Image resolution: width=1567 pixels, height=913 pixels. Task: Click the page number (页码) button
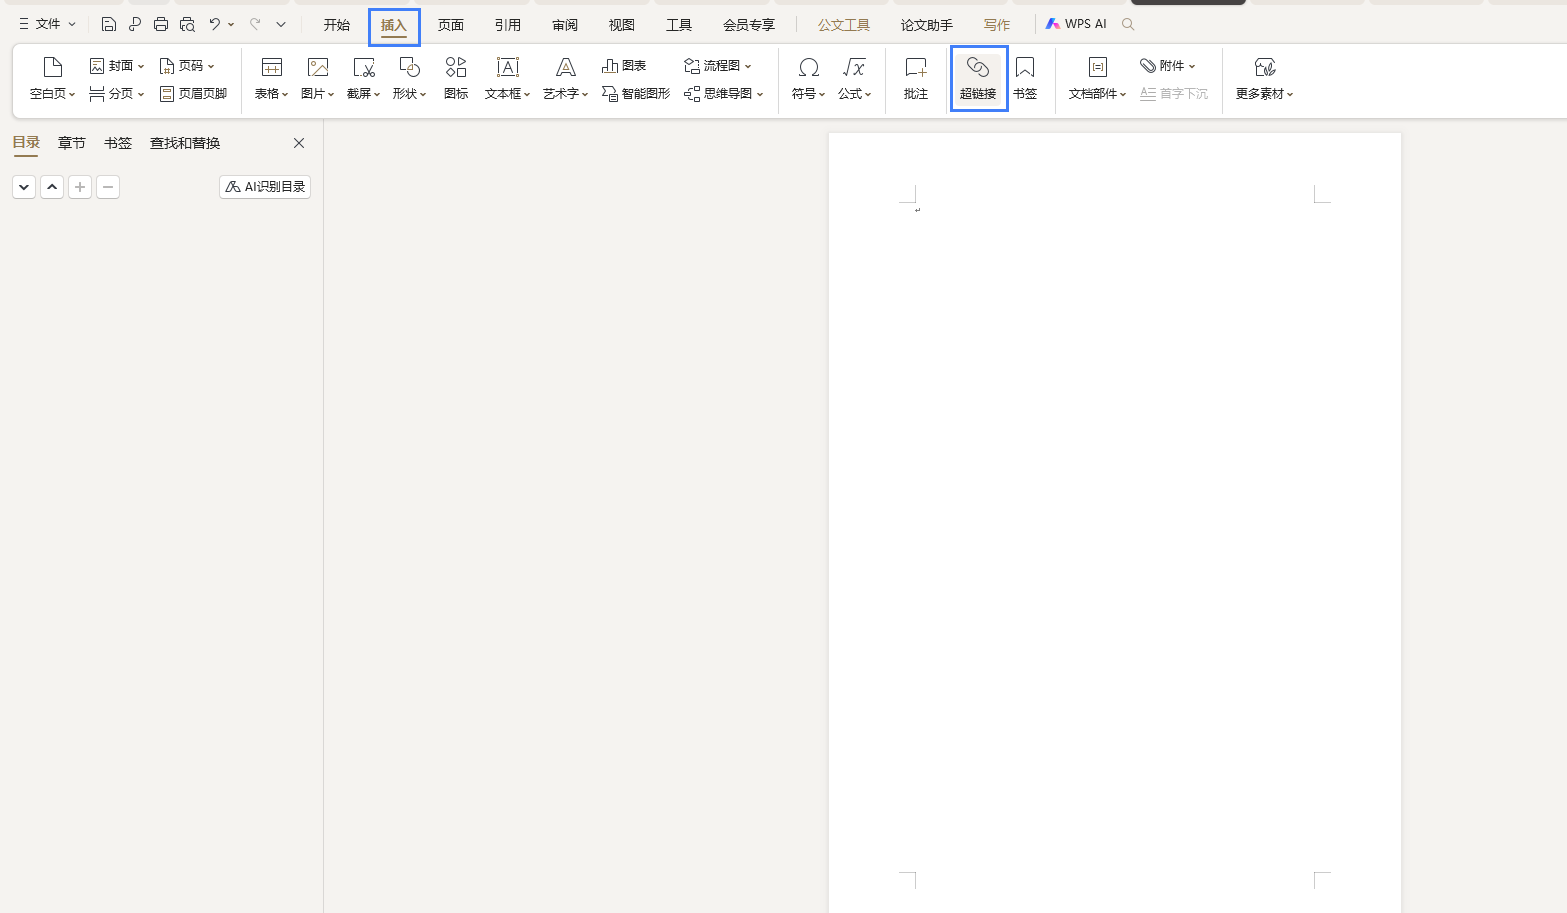(187, 66)
